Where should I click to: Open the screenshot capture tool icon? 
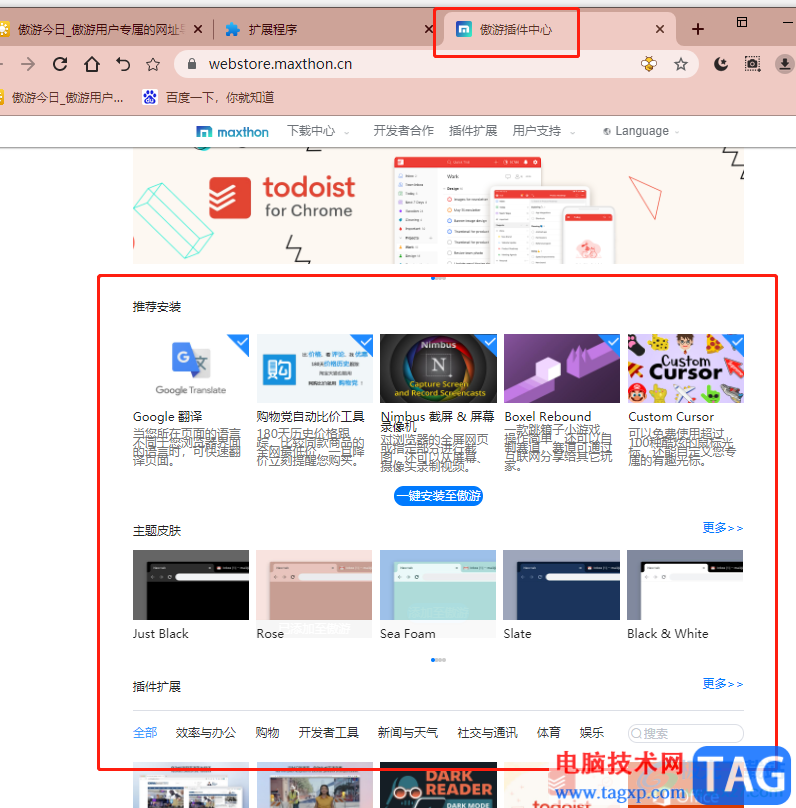752,64
